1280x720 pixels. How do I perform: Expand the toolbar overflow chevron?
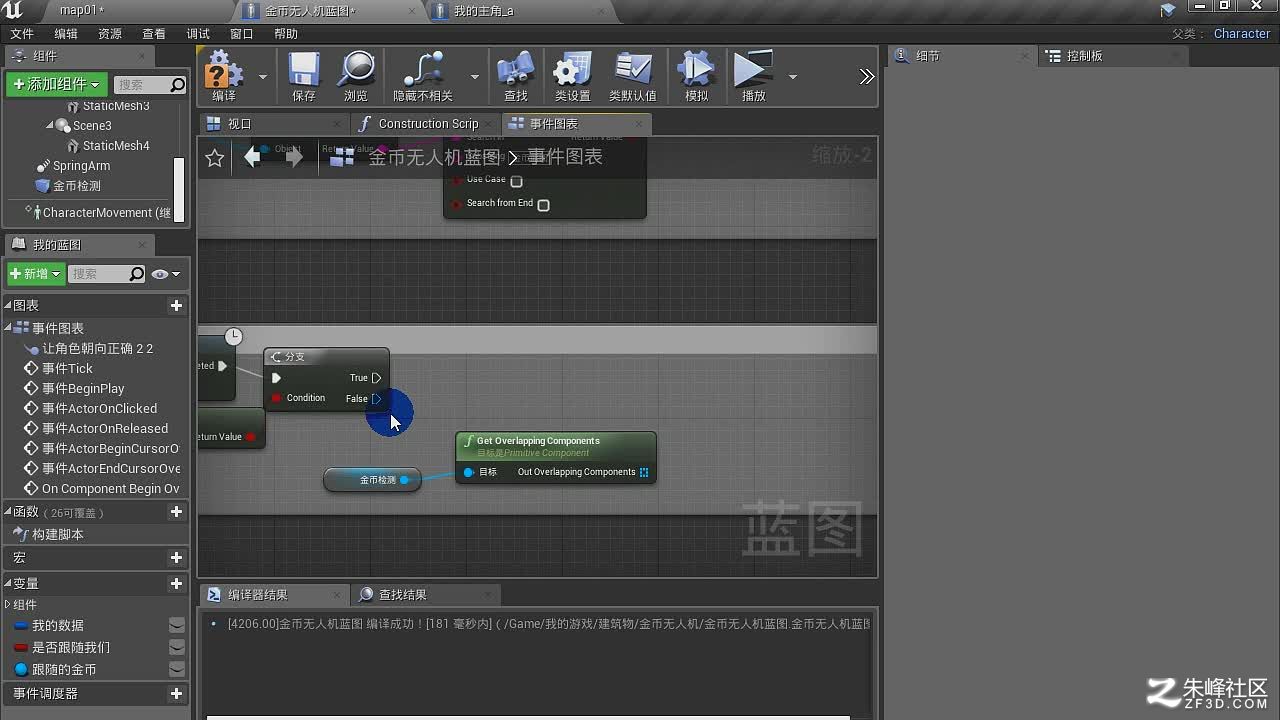point(866,77)
